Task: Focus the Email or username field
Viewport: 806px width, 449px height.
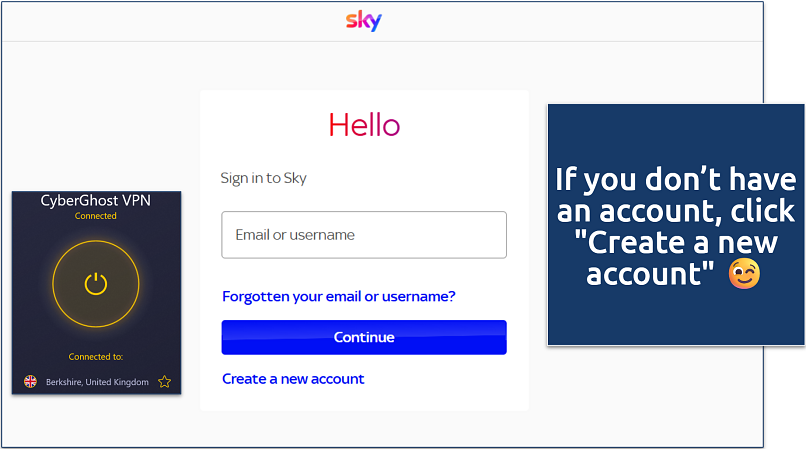Action: pos(364,235)
